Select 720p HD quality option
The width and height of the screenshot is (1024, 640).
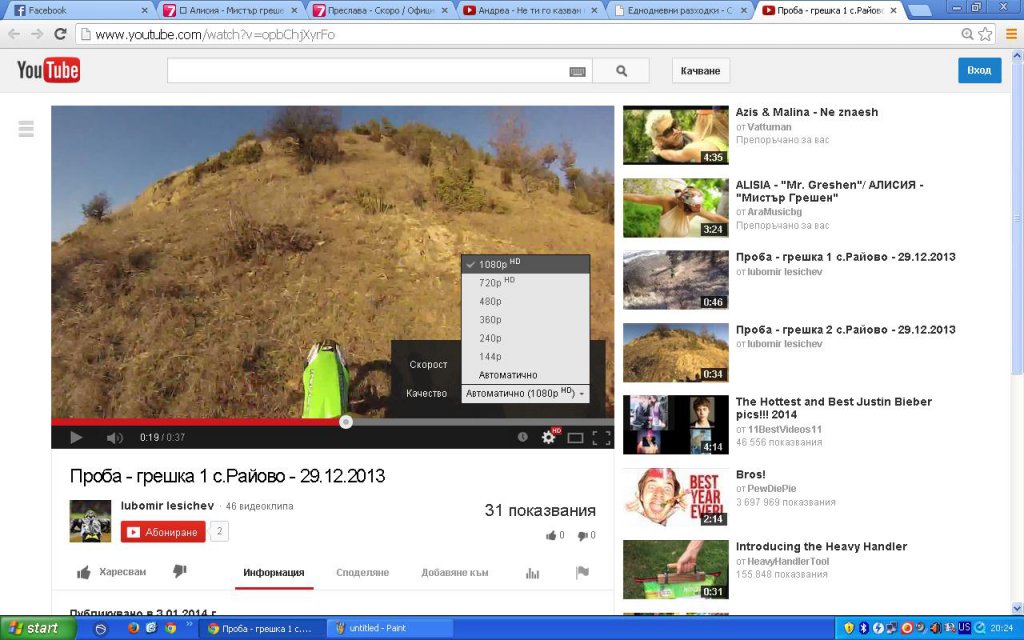[526, 282]
